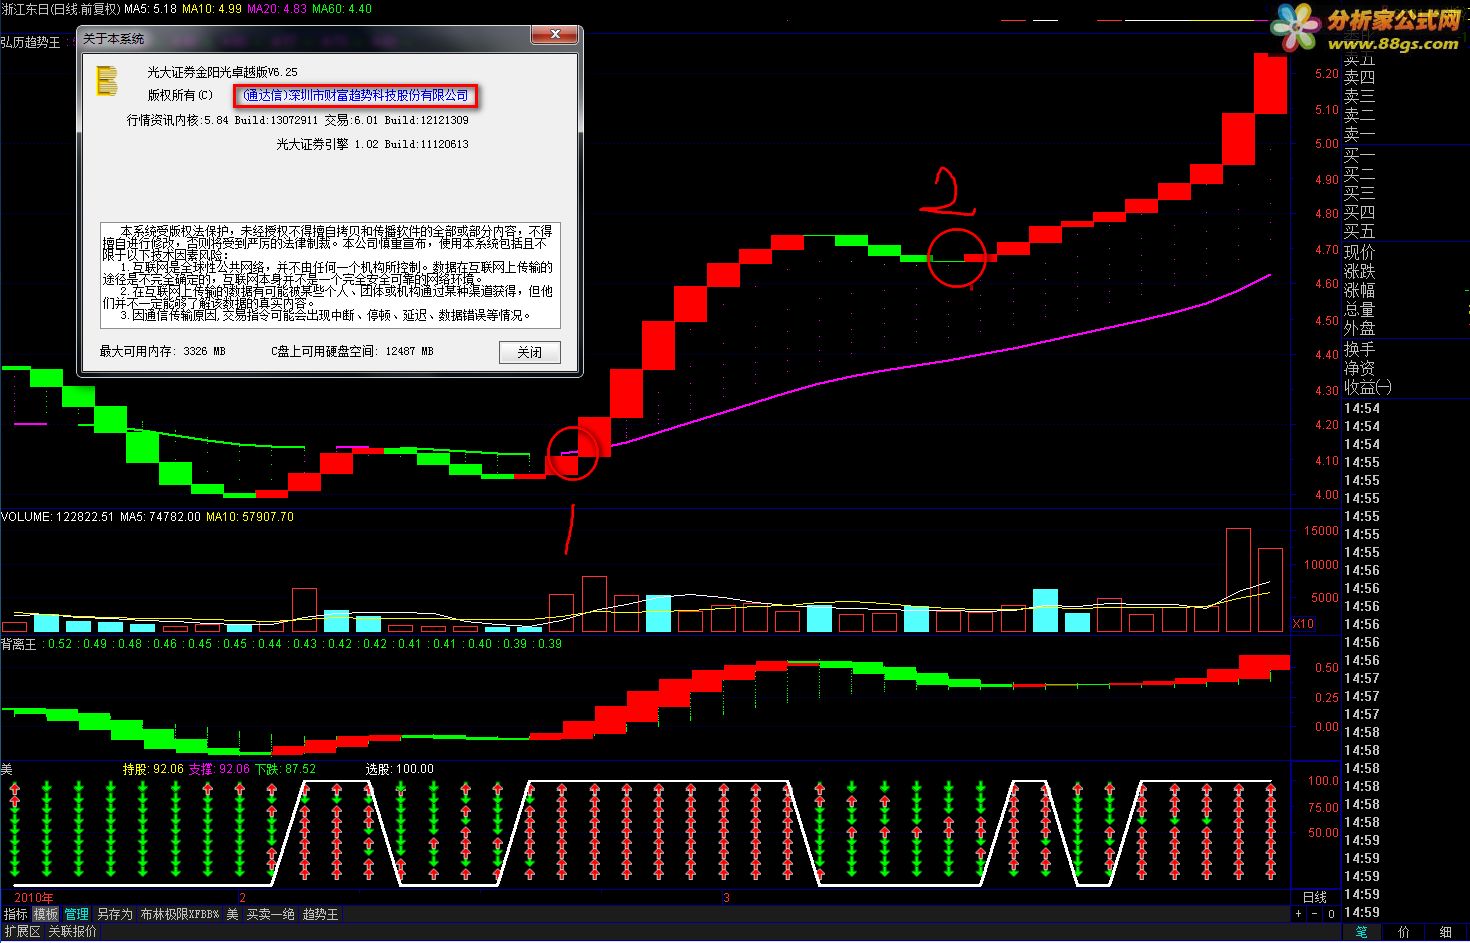This screenshot has height=943, width=1470.
Task: Switch to the 细 tab
Action: 1446,932
